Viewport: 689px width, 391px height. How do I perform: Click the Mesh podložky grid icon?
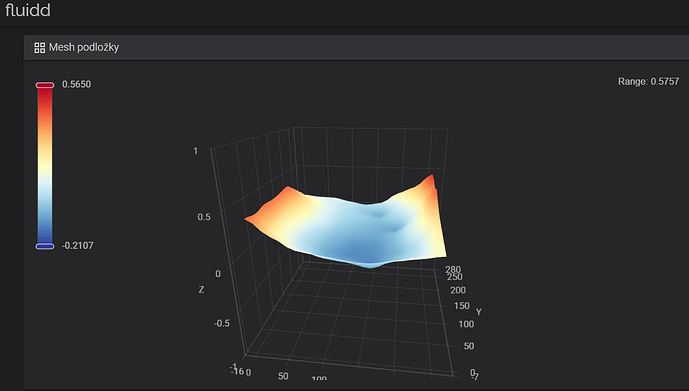pyautogui.click(x=40, y=48)
